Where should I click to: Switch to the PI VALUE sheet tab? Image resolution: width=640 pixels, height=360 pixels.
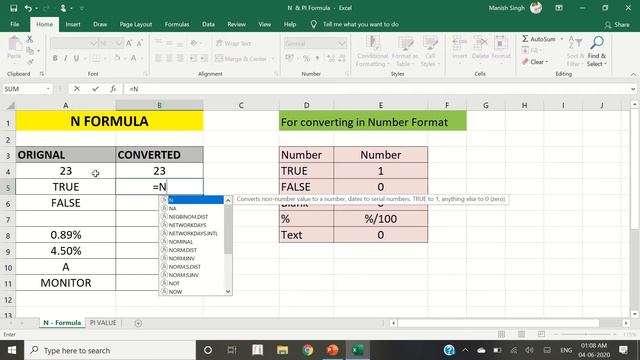click(103, 323)
